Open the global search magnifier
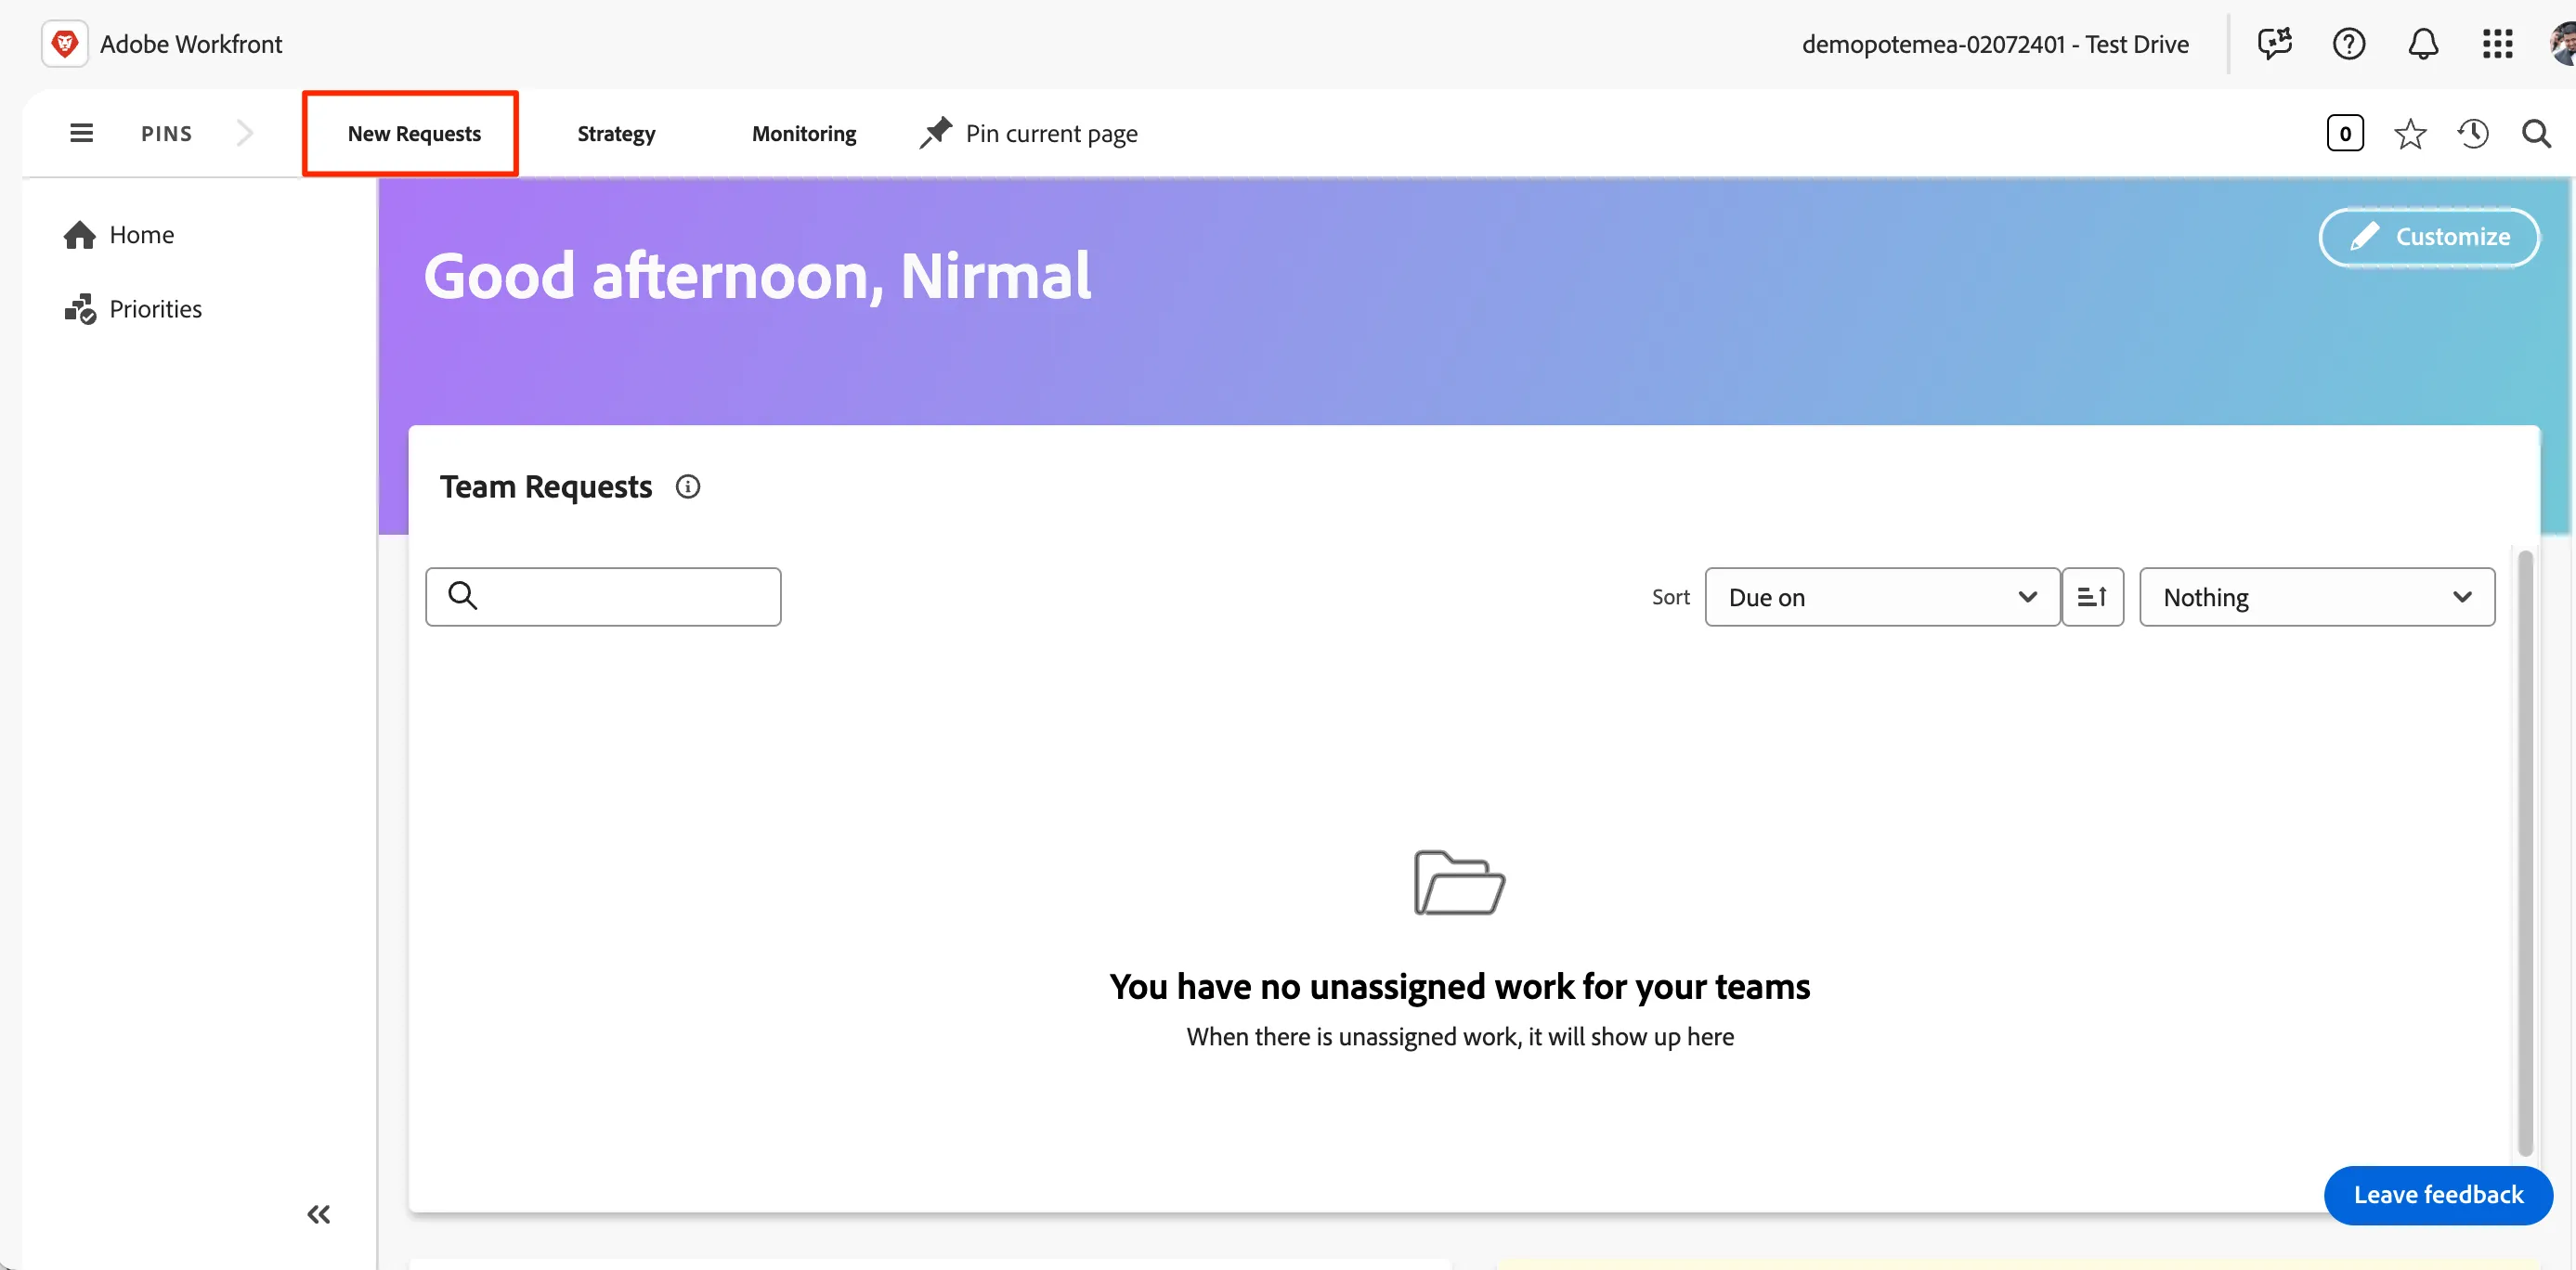 2536,133
